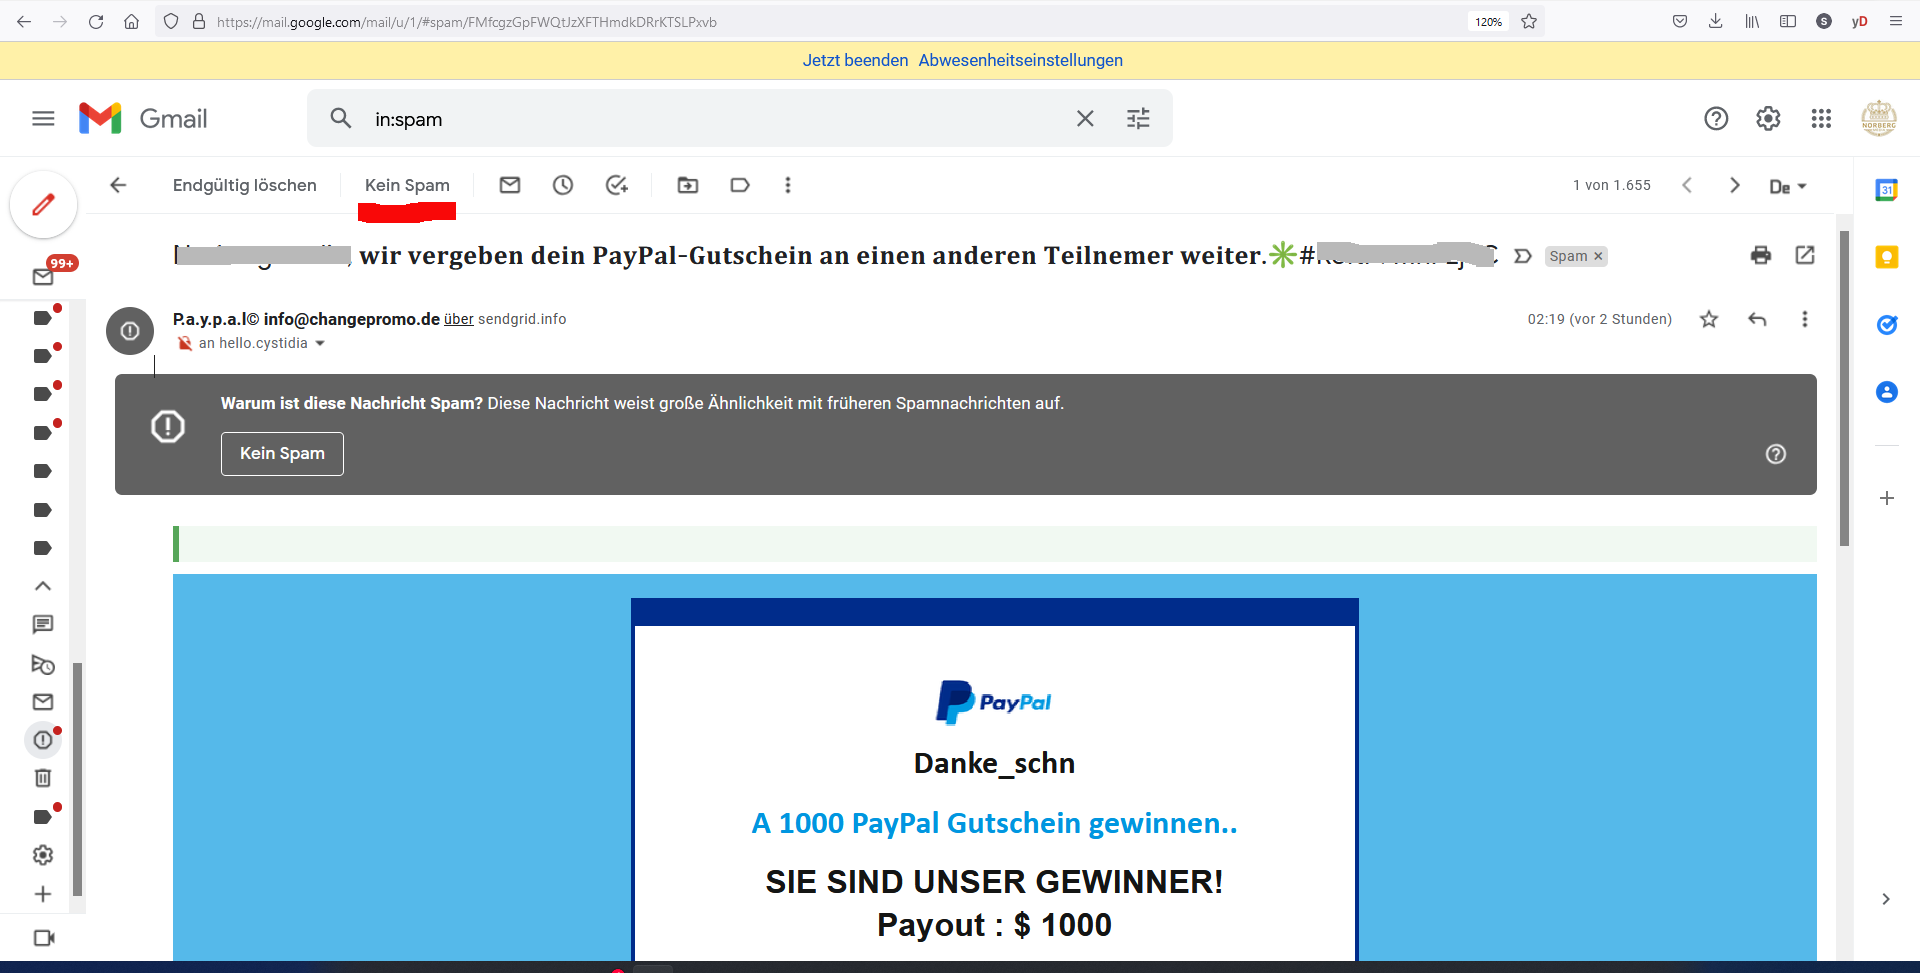The image size is (1920, 973).
Task: Open the labels icon in toolbar
Action: point(740,185)
